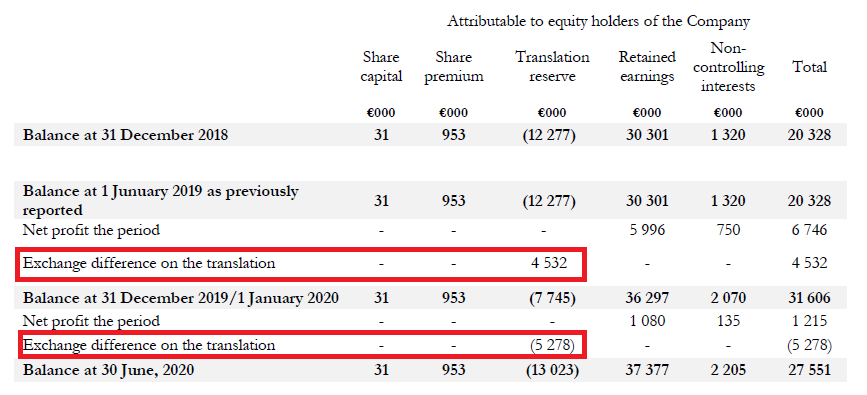Click the Share premium column header
Image resolution: width=867 pixels, height=395 pixels.
click(453, 67)
